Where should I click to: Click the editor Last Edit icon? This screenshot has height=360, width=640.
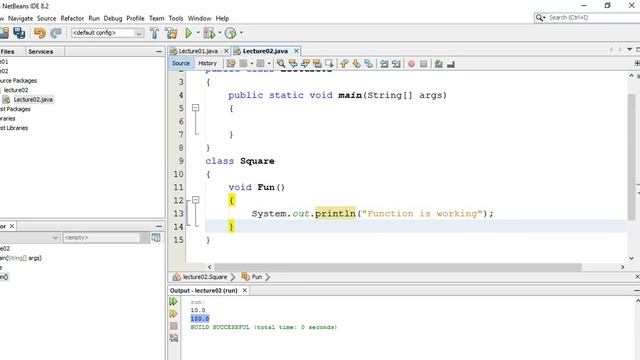231,63
